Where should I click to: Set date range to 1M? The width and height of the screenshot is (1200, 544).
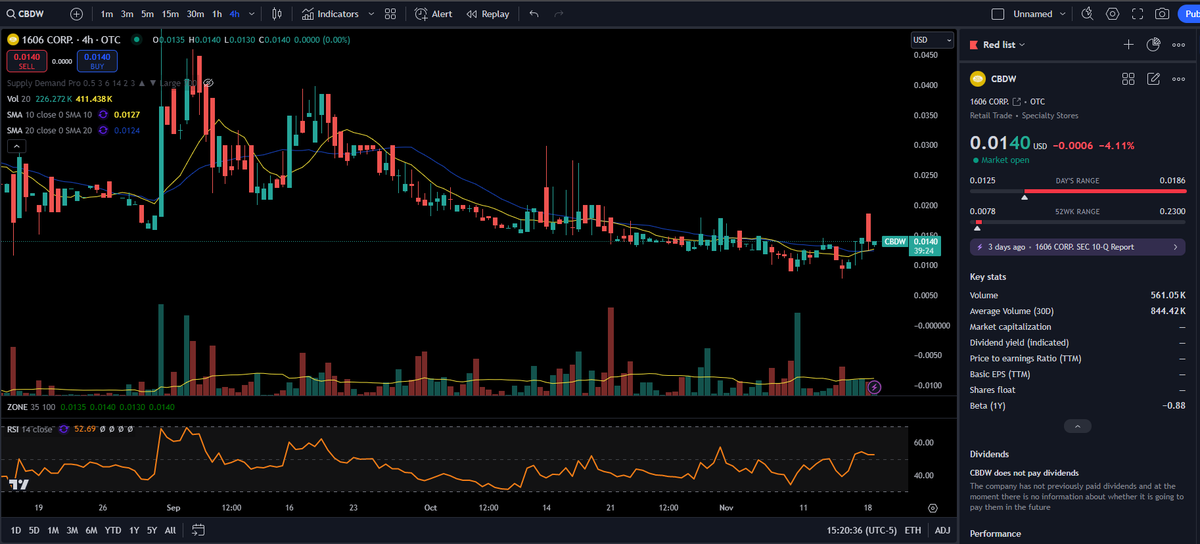click(53, 530)
